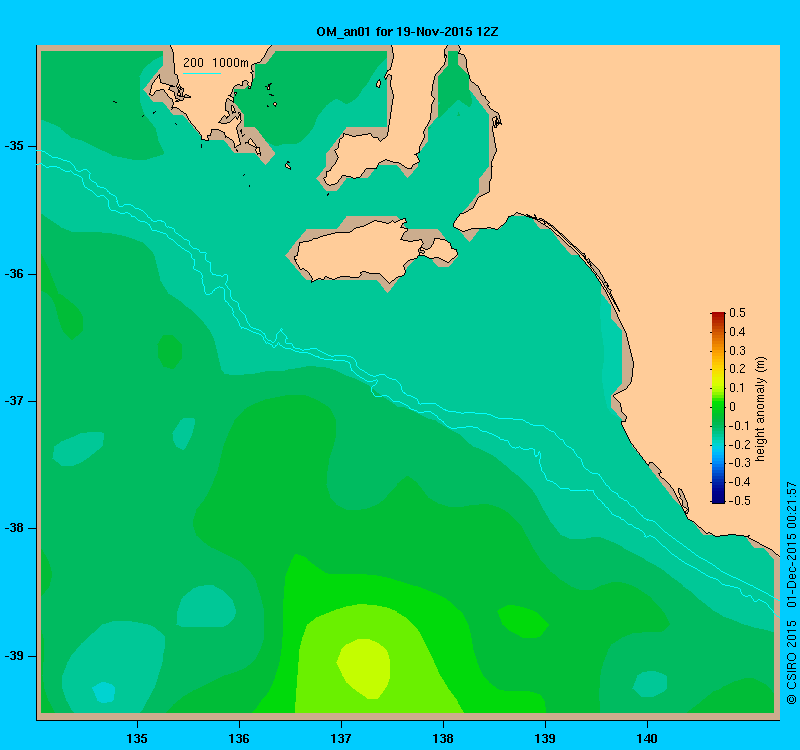Image resolution: width=800 pixels, height=750 pixels.
Task: Click longitude label 136
Action: [x=239, y=738]
